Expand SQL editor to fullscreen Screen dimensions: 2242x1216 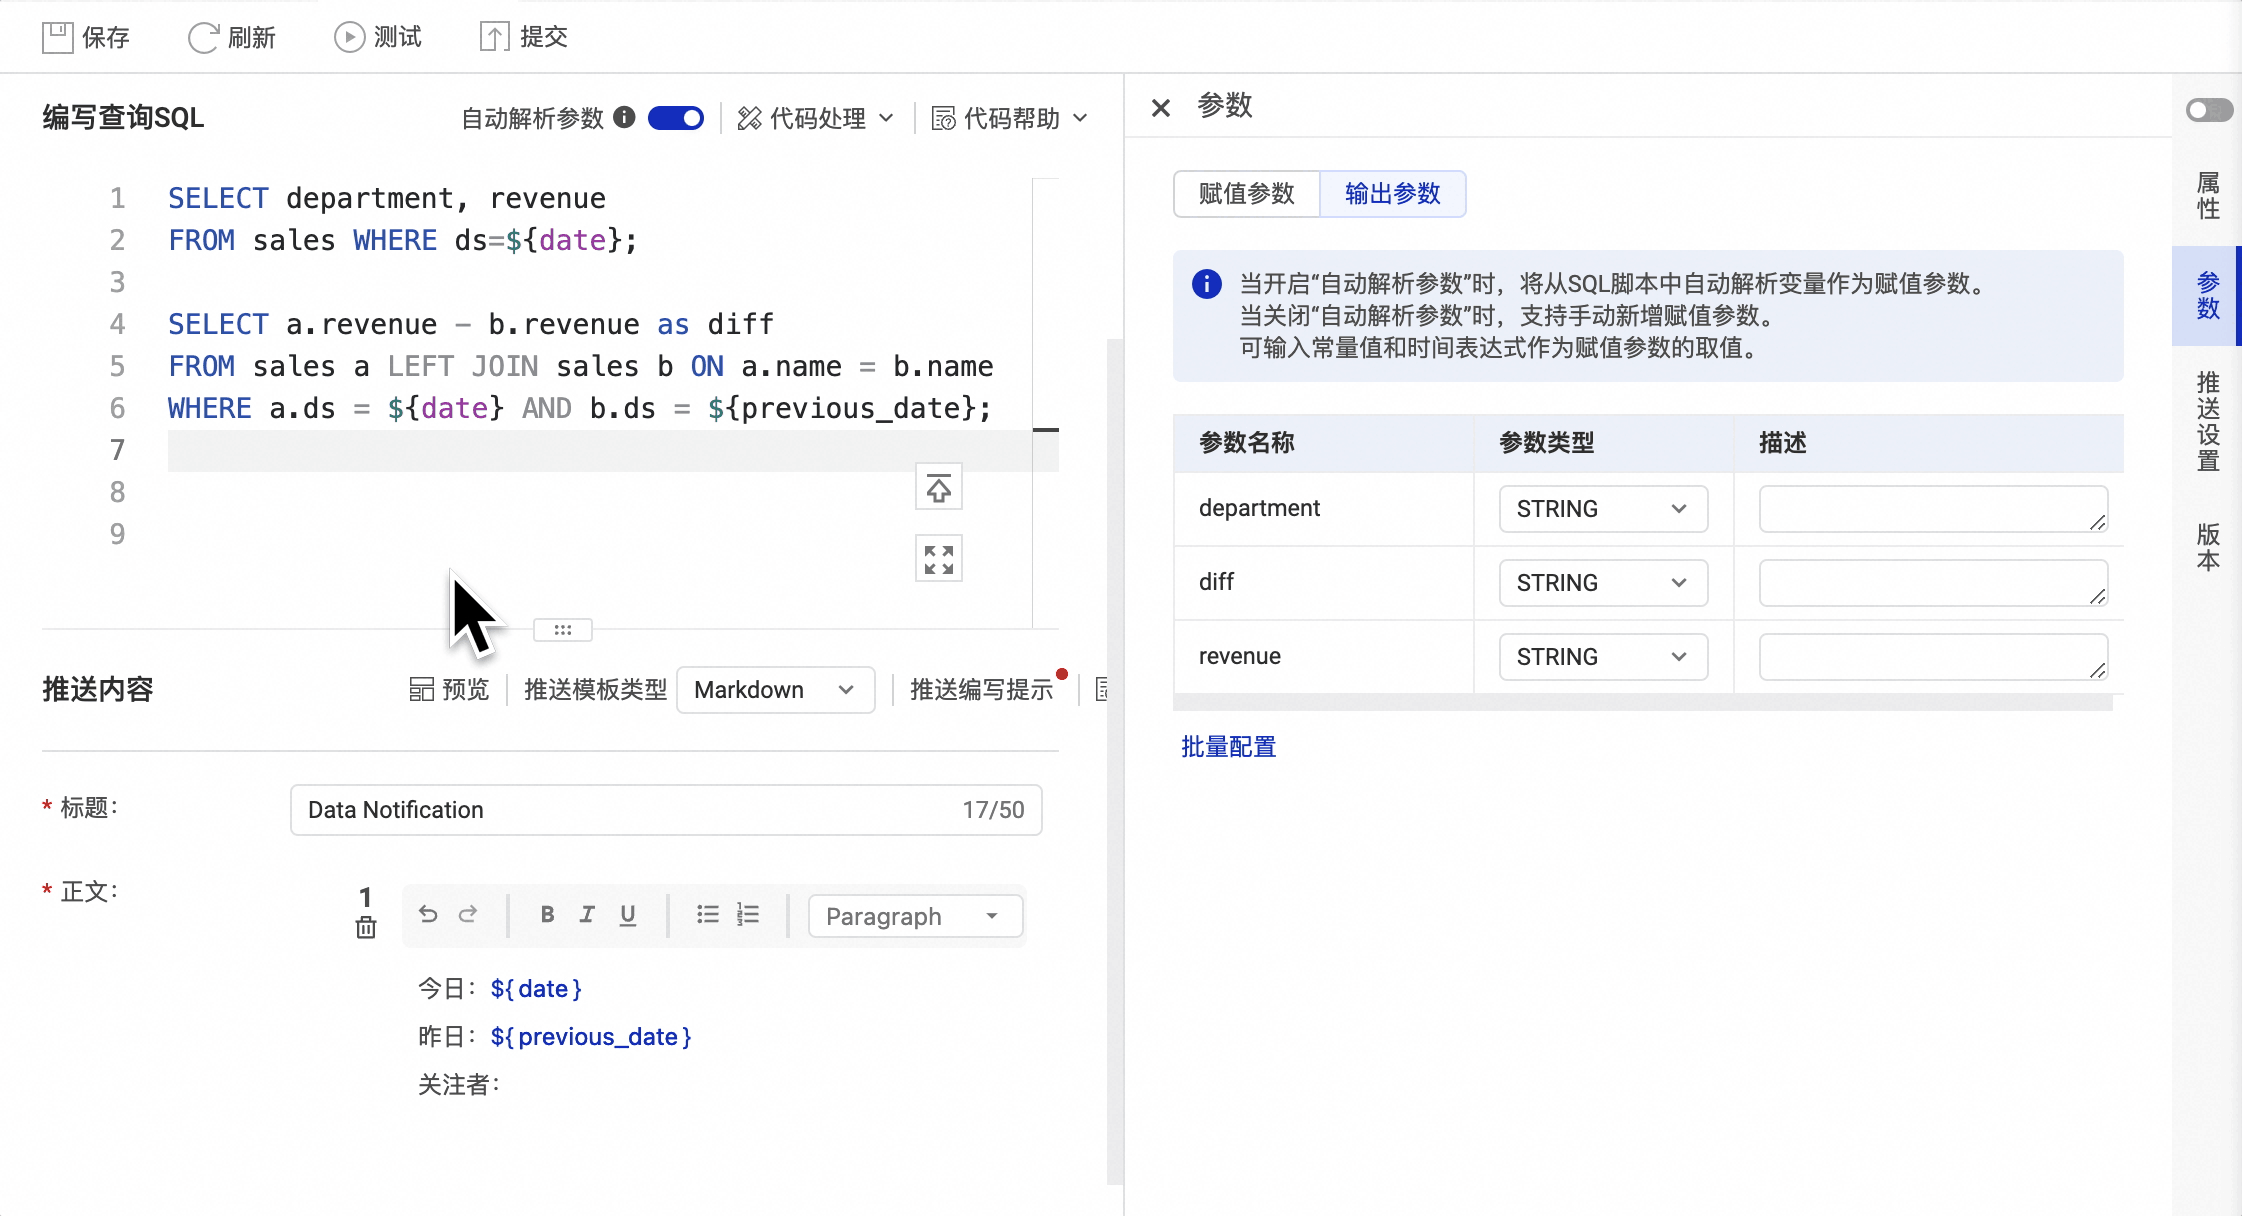click(x=937, y=559)
